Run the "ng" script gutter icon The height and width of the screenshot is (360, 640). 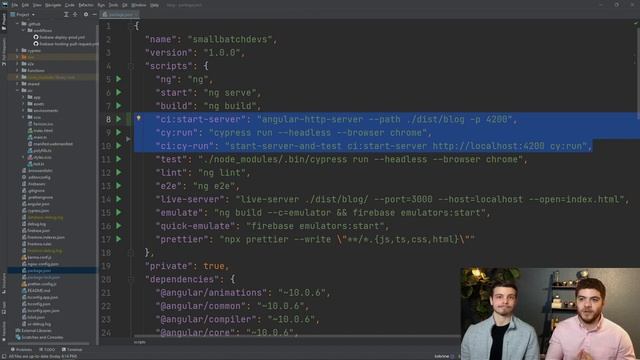point(119,79)
